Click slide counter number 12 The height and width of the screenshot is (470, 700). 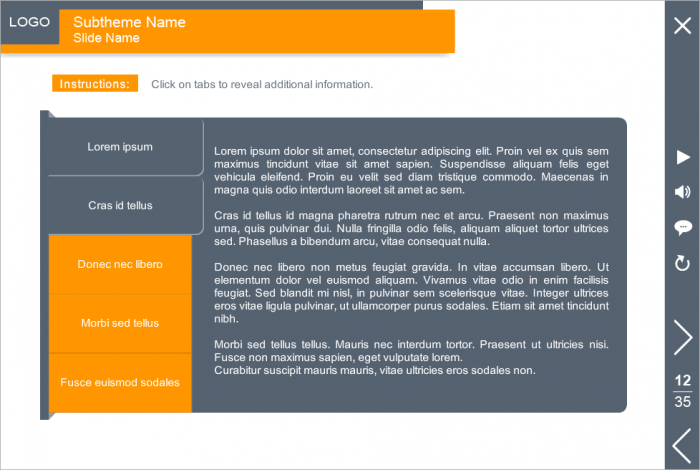click(683, 380)
